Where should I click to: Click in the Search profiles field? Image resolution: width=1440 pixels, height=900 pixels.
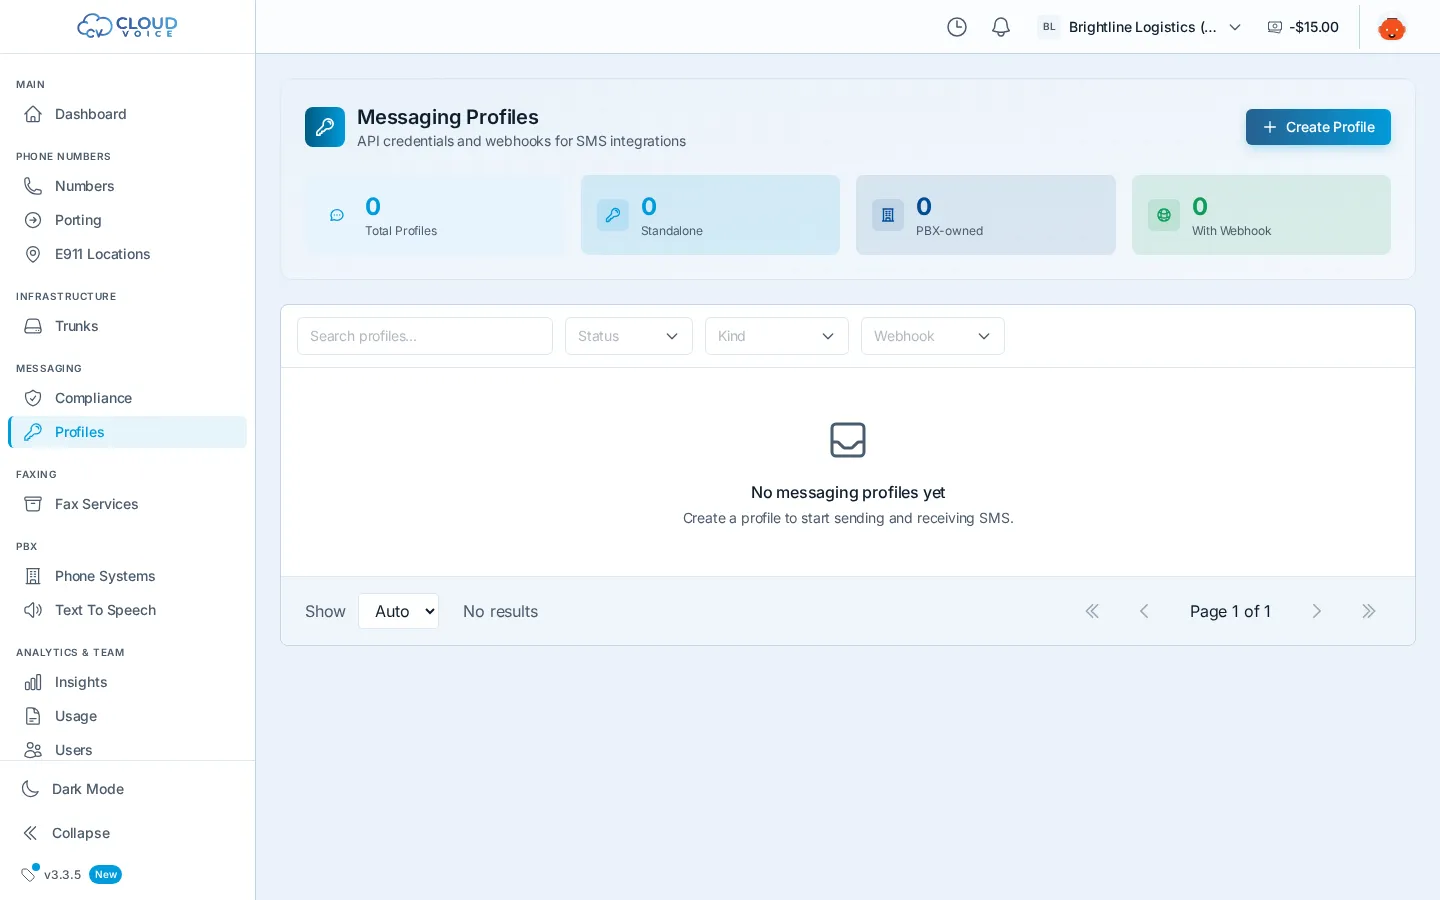coord(425,336)
